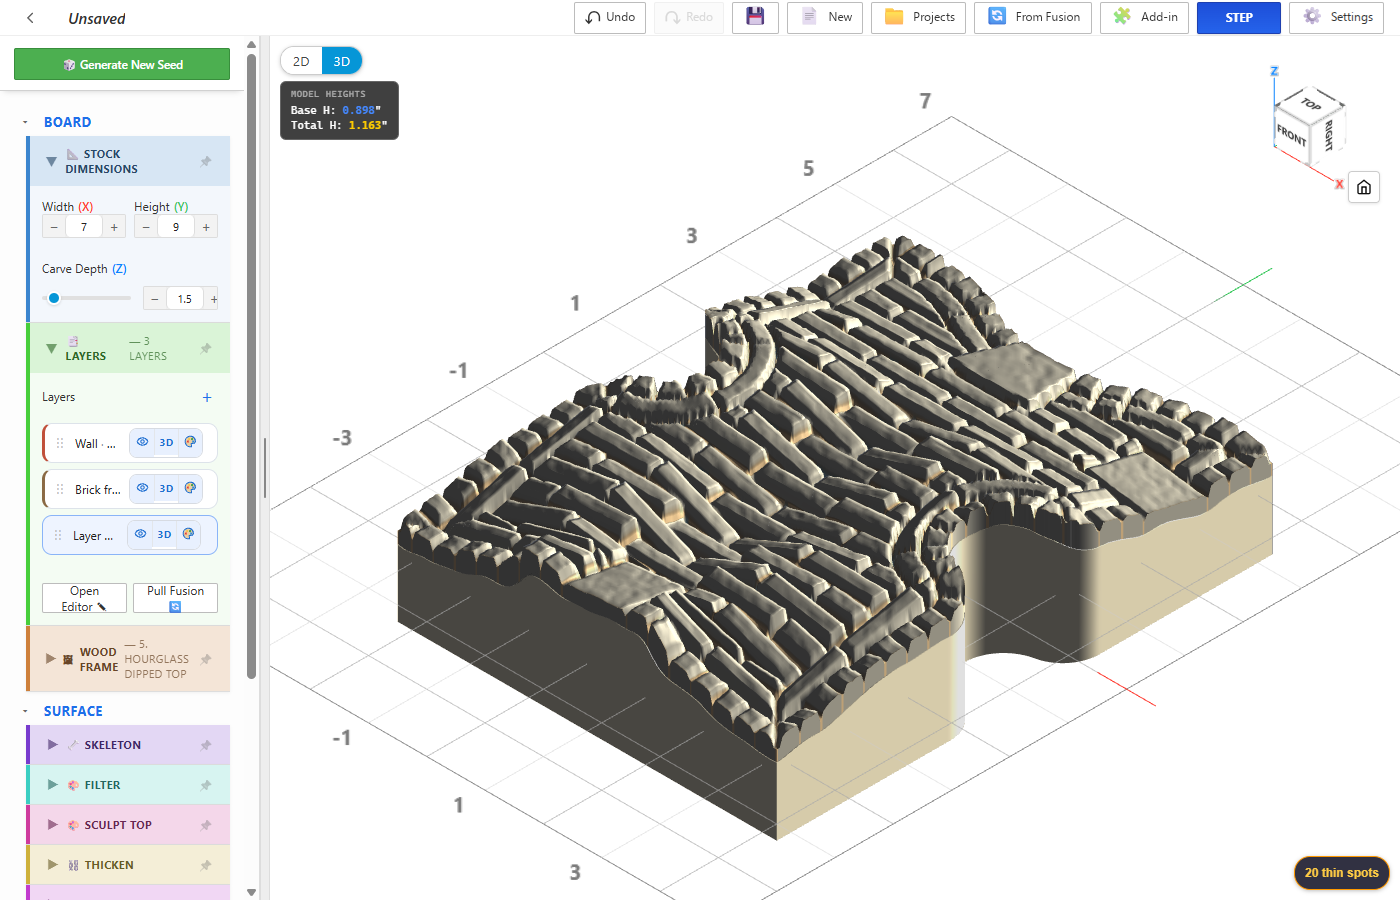Click the Height value input field
The height and width of the screenshot is (900, 1400).
click(176, 227)
